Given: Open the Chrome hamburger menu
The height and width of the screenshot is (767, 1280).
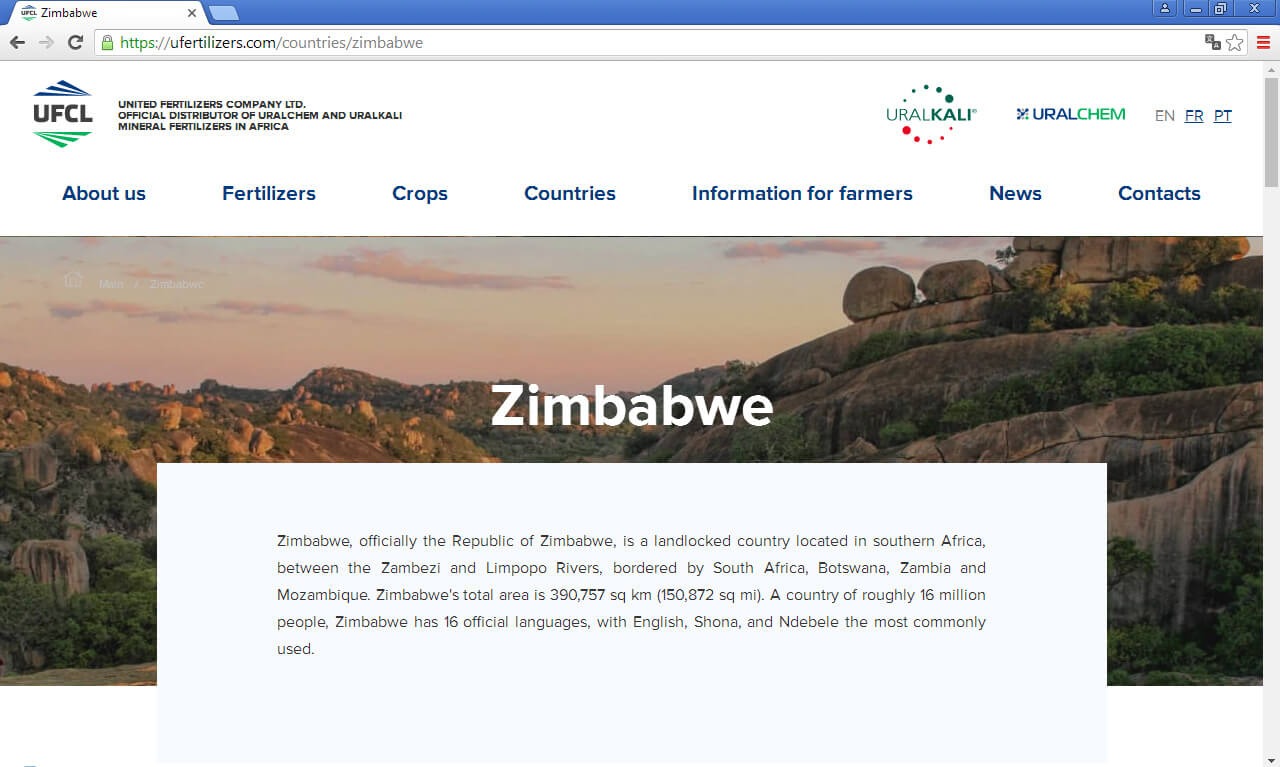Looking at the screenshot, I should (1263, 42).
